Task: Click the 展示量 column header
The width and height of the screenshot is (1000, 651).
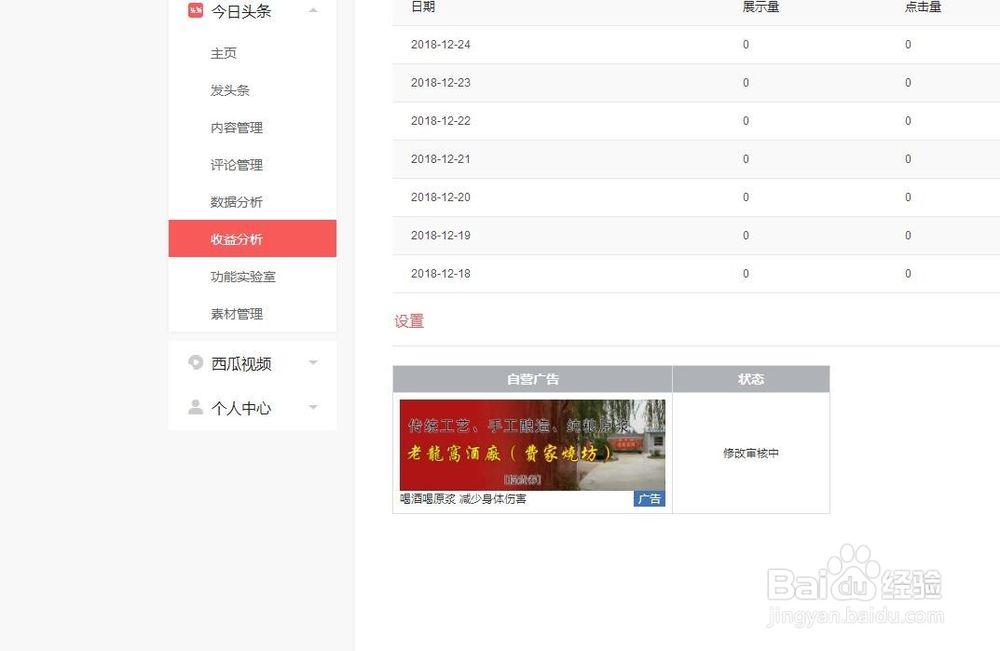Action: pyautogui.click(x=761, y=7)
